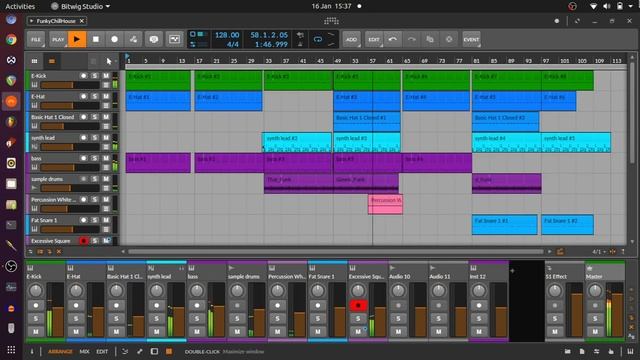This screenshot has width=640, height=360.
Task: Click the arranger horizontal scrollbar
Action: point(336,251)
